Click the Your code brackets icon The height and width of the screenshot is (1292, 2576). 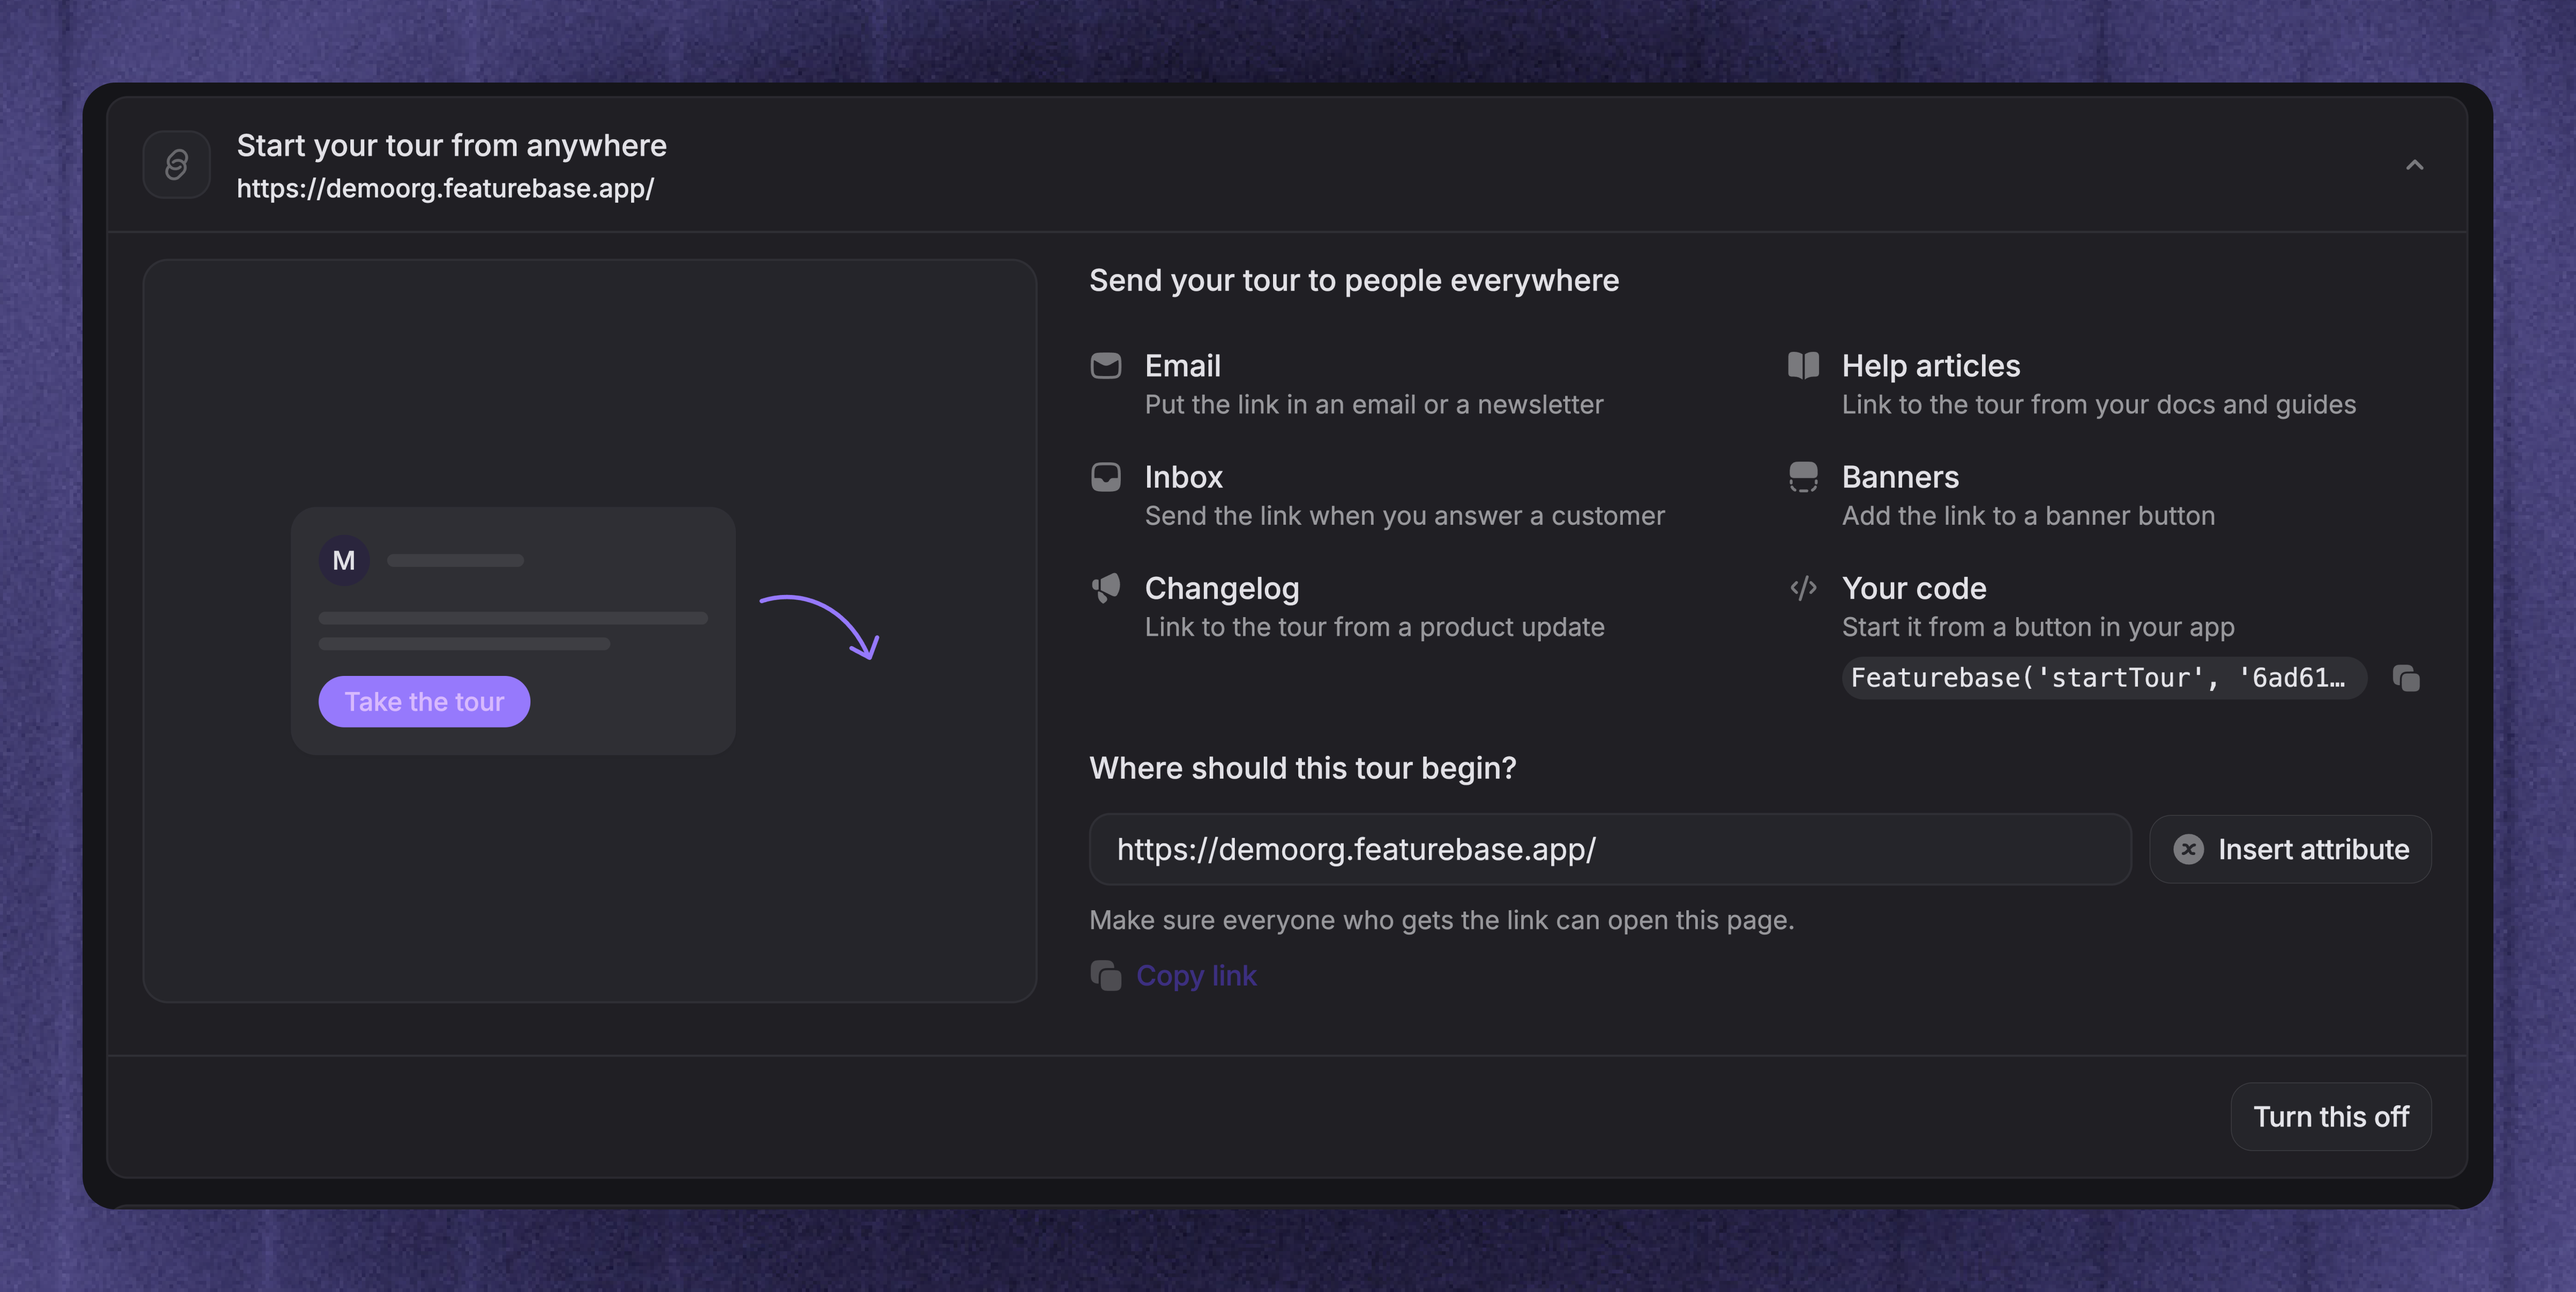(x=1803, y=588)
